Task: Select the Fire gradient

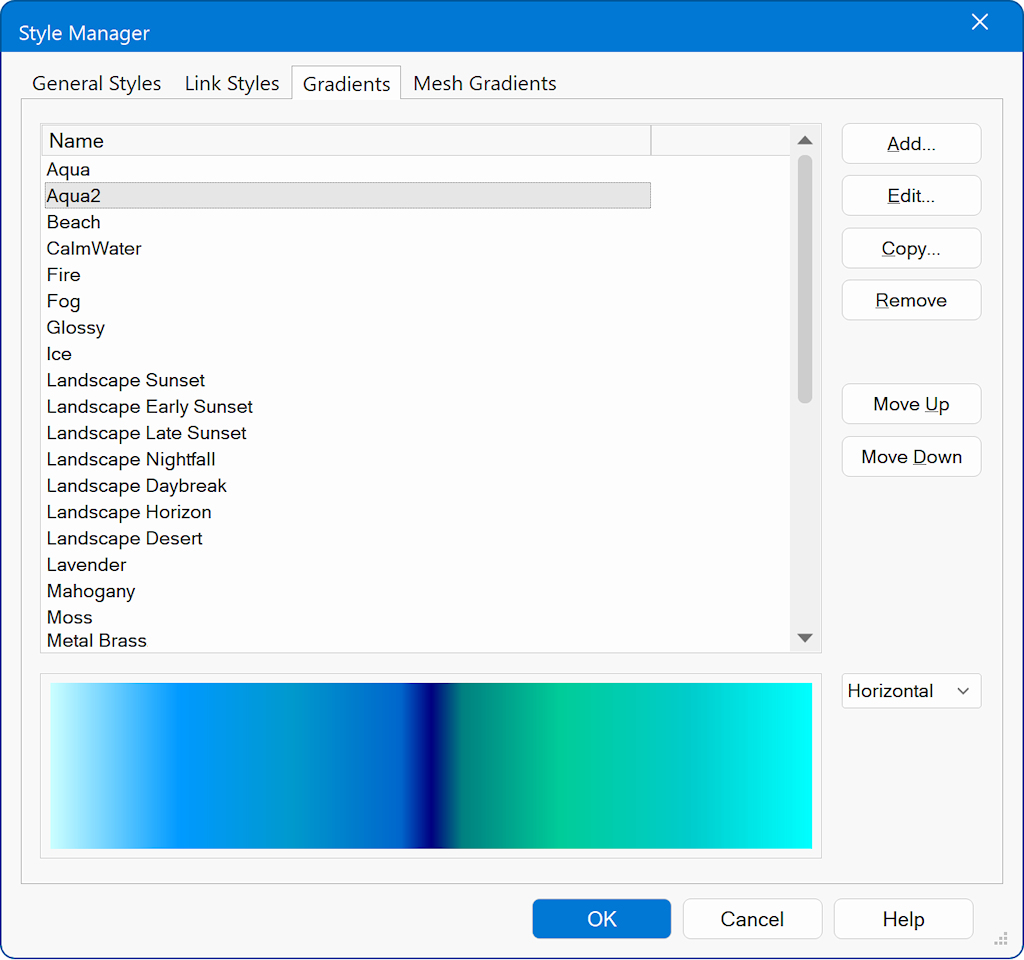Action: (x=64, y=275)
